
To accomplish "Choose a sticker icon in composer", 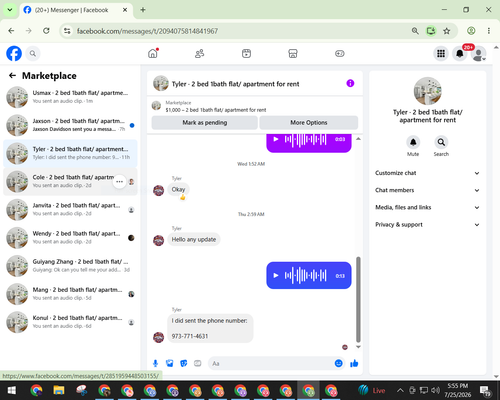I will click(184, 363).
